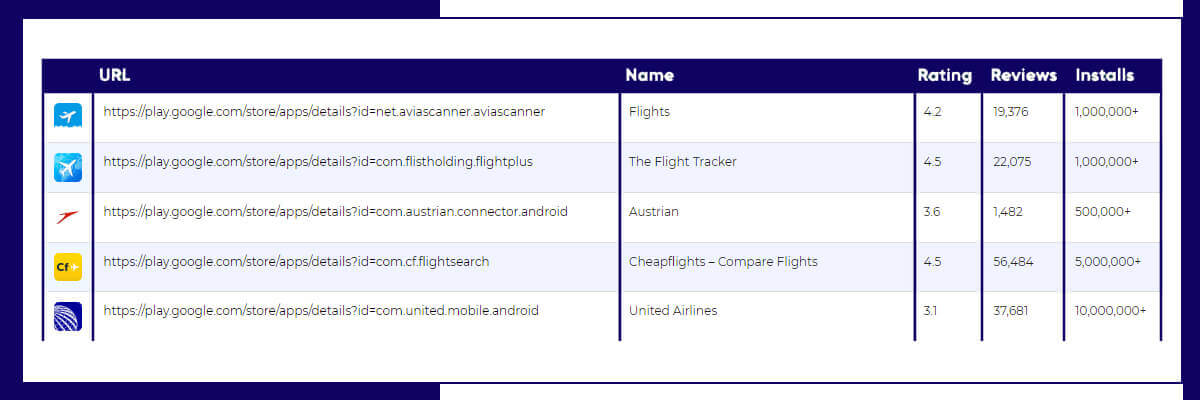Click the United Airlines globe icon
Image resolution: width=1200 pixels, height=400 pixels.
[68, 316]
